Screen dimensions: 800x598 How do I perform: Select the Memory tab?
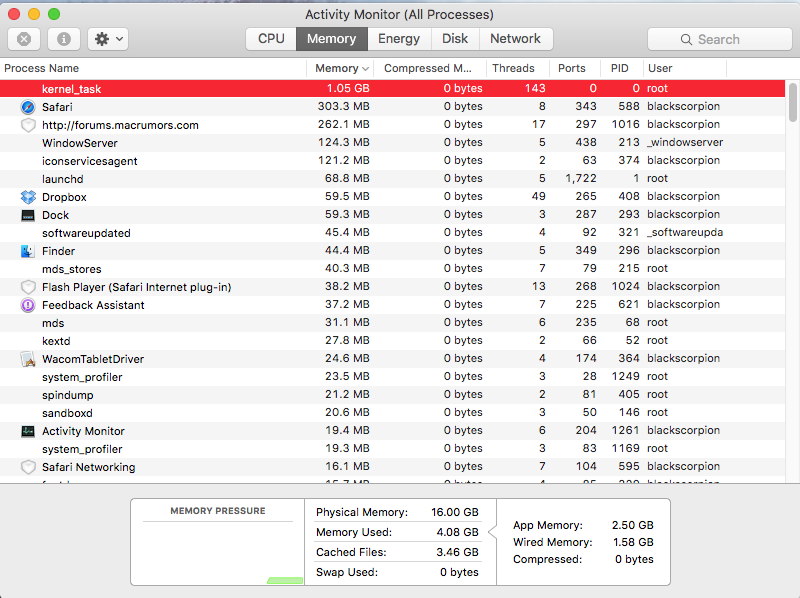click(332, 39)
